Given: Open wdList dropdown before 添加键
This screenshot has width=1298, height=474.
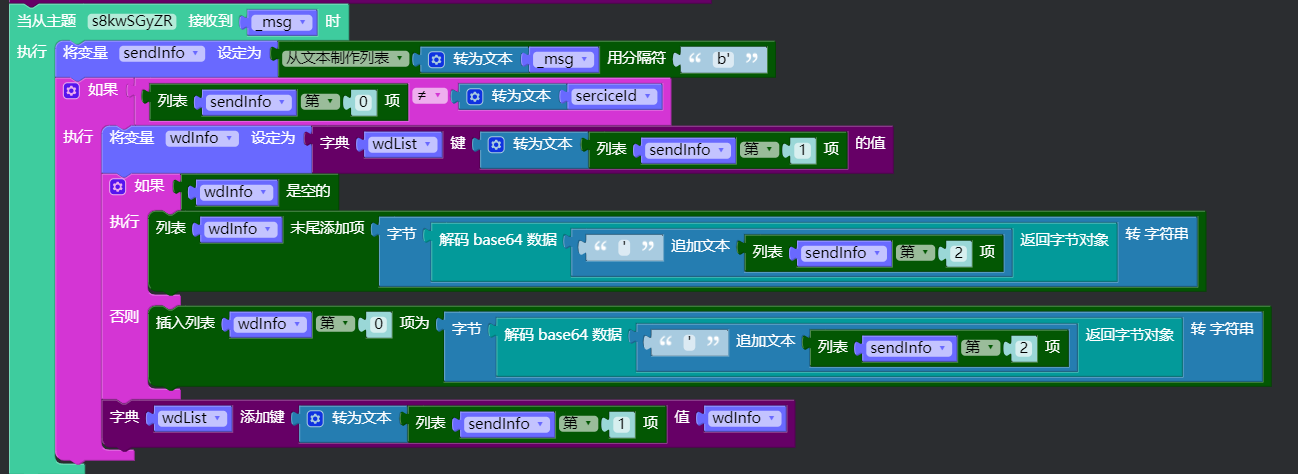Looking at the screenshot, I should click(195, 418).
